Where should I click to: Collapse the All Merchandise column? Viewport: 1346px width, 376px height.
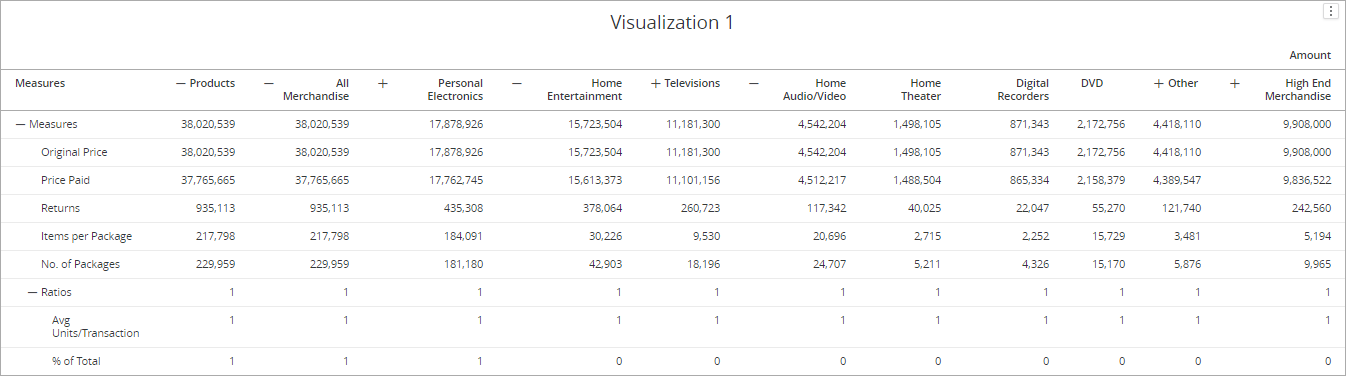(x=268, y=84)
